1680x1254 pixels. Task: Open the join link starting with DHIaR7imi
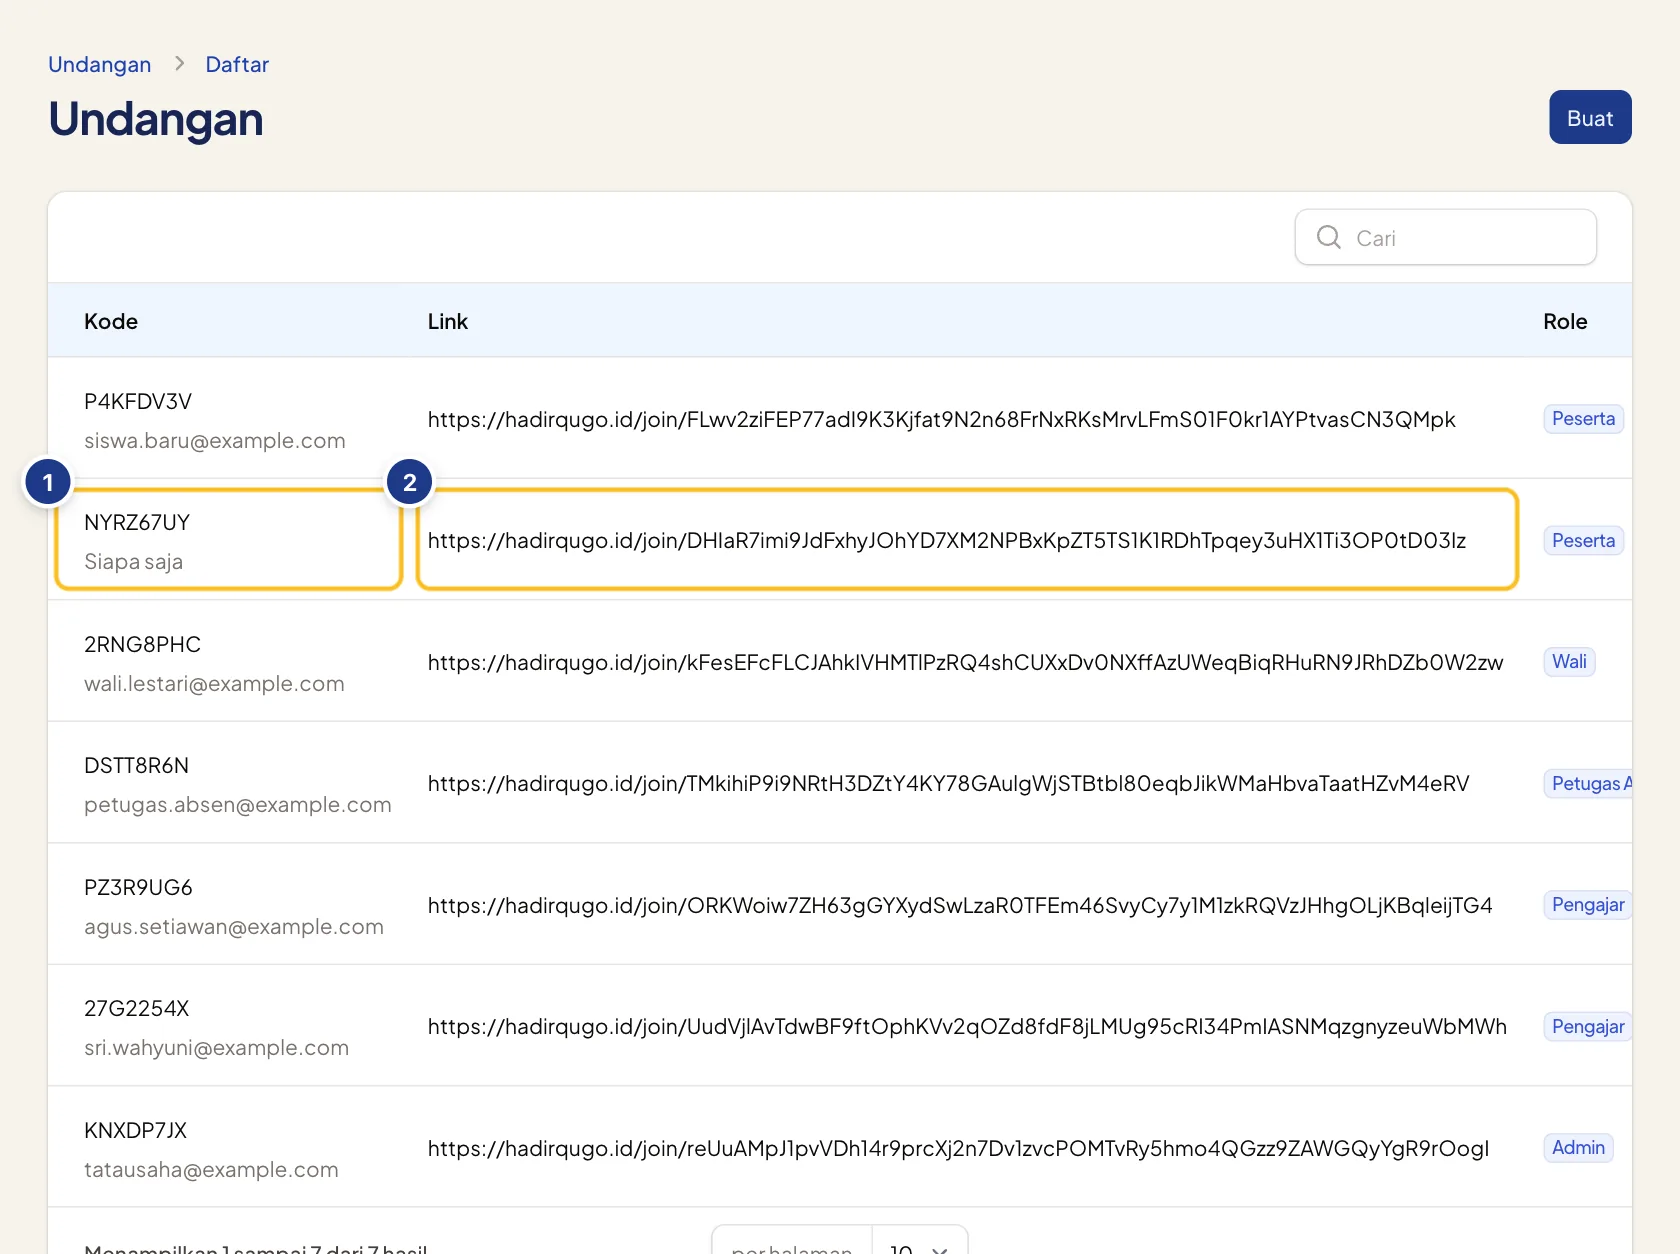(947, 541)
